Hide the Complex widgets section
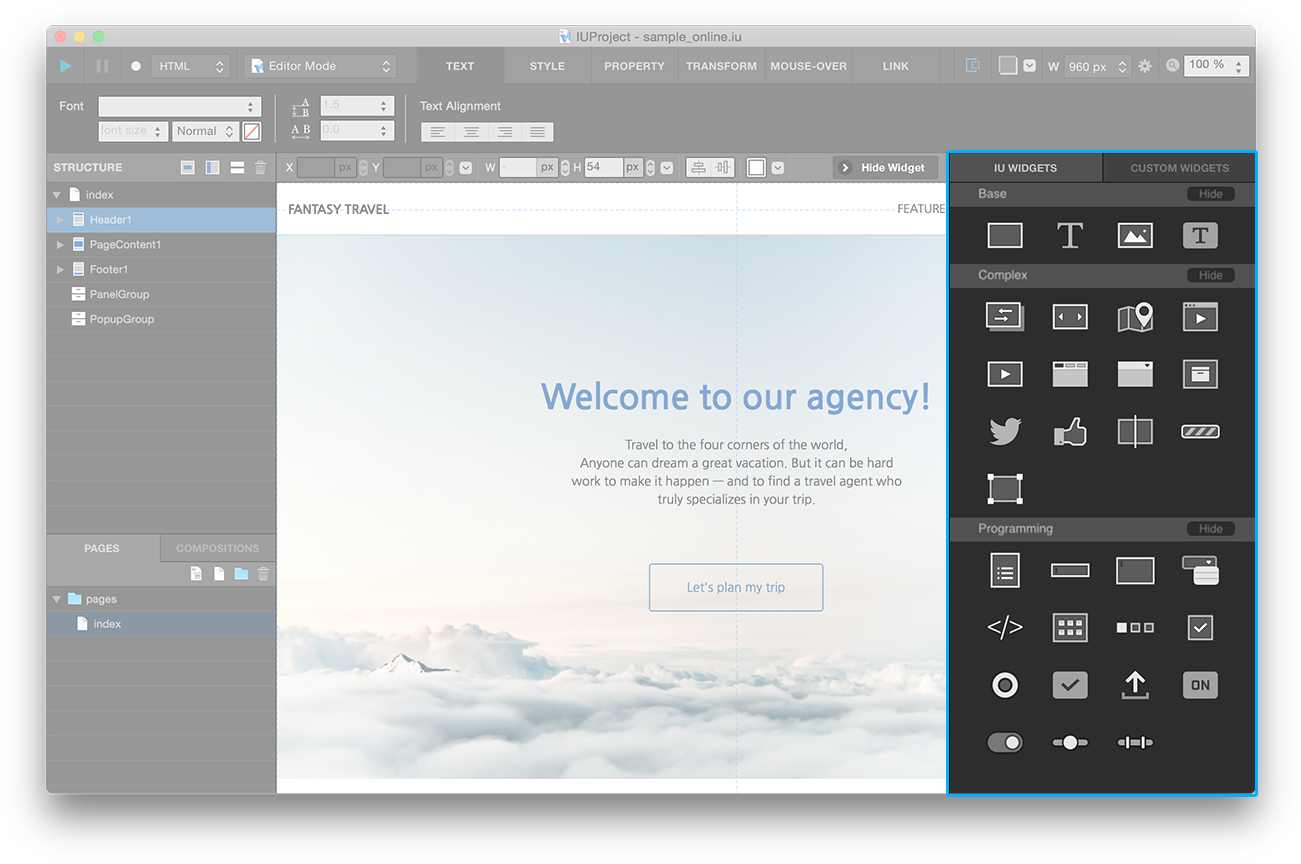Image resolution: width=1301 pixels, height=864 pixels. 1210,275
